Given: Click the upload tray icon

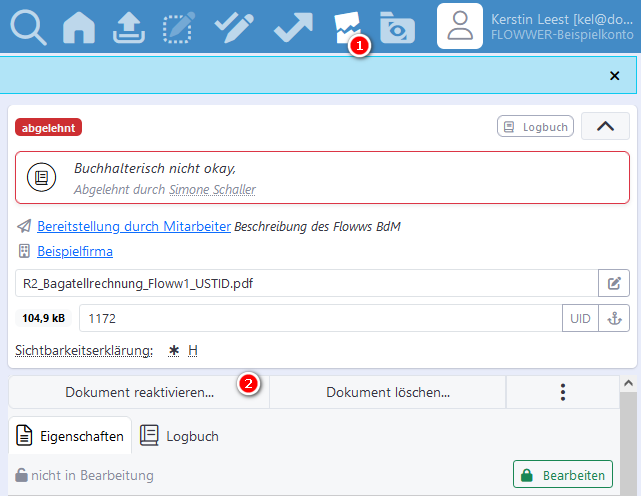Looking at the screenshot, I should pyautogui.click(x=130, y=27).
